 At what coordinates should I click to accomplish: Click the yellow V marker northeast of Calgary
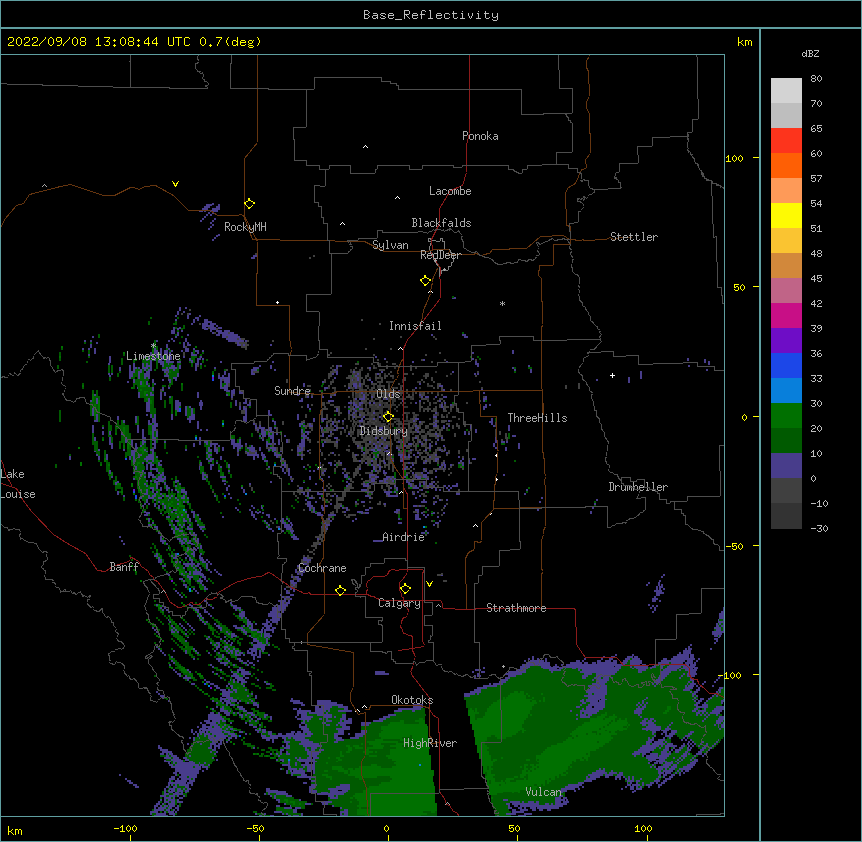(429, 584)
